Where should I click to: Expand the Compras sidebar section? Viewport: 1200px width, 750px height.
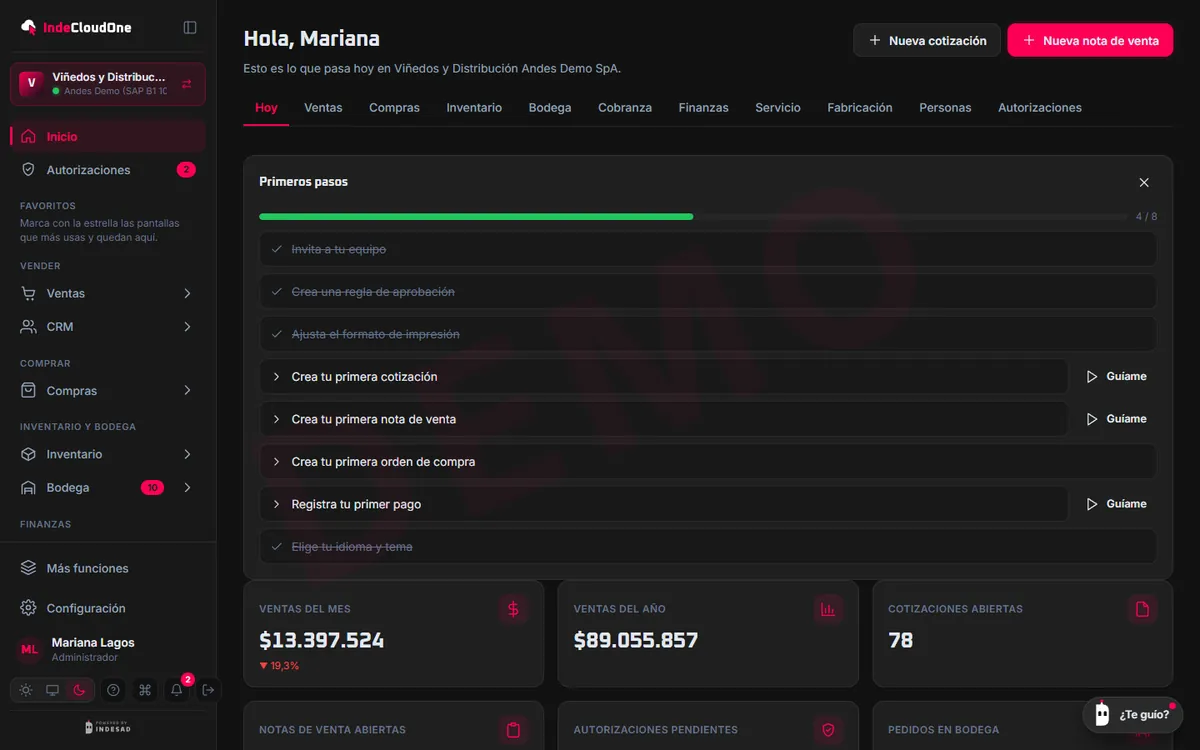click(x=108, y=391)
